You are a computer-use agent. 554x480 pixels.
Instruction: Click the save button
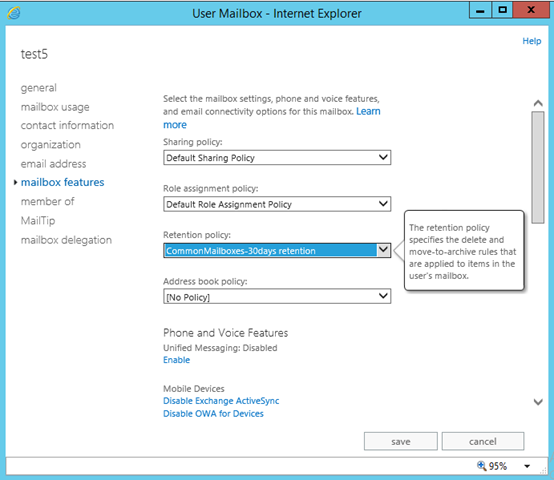pos(401,441)
